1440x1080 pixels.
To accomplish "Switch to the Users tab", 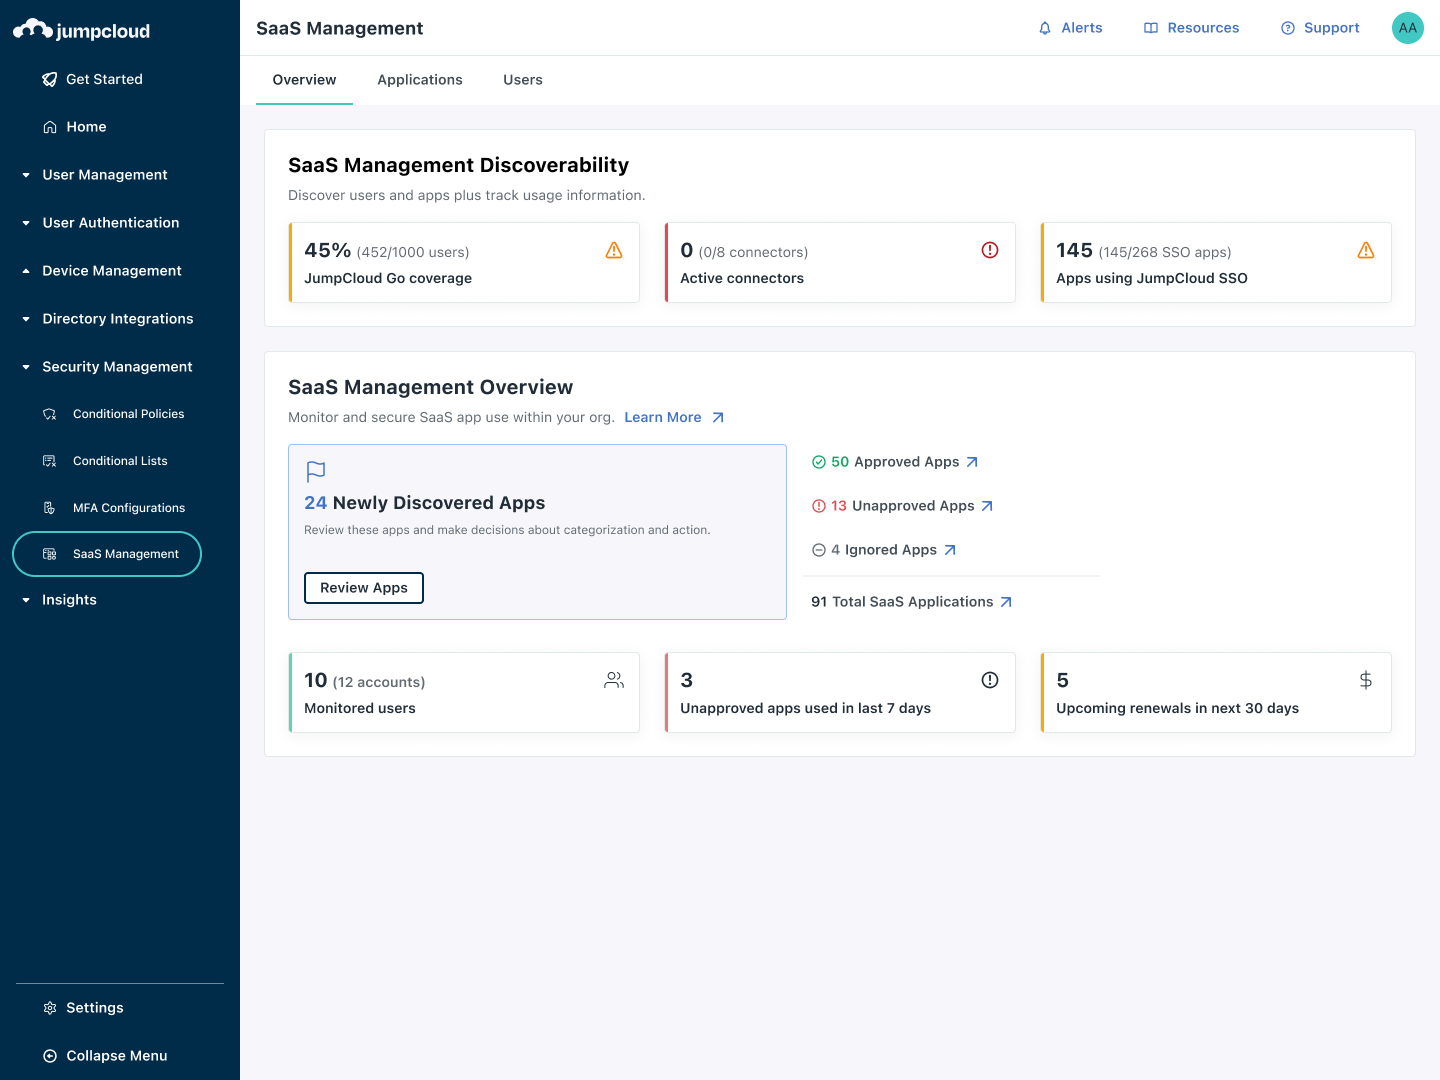I will (523, 80).
